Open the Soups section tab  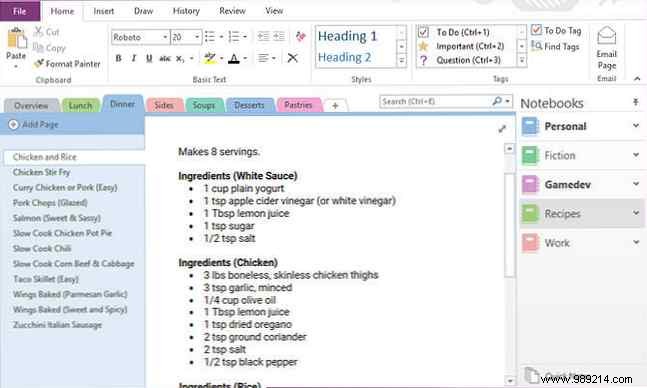click(x=204, y=105)
